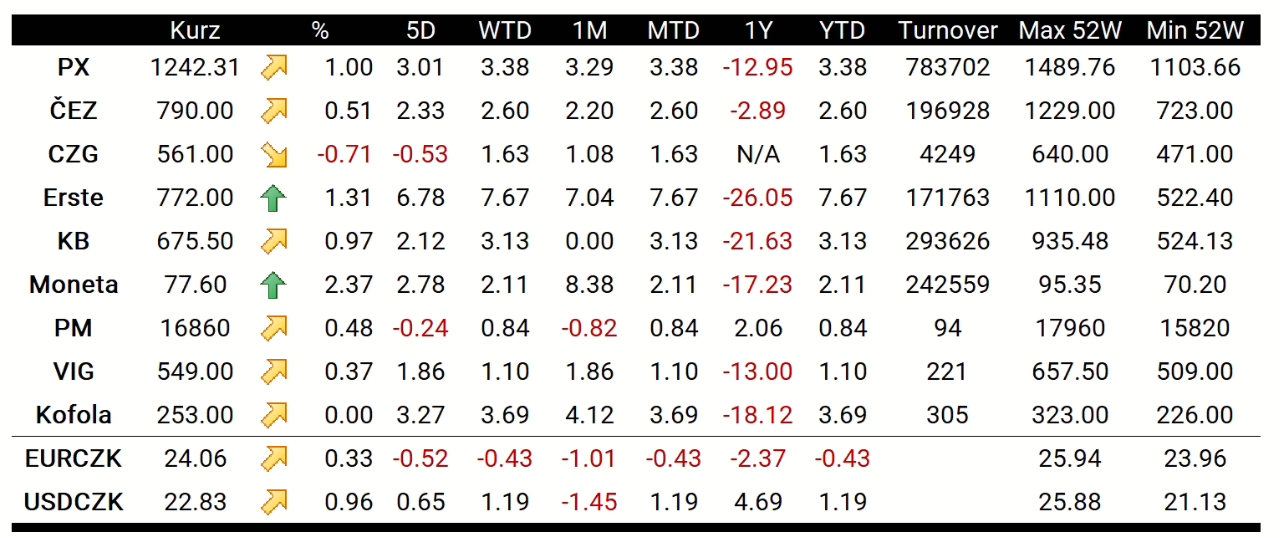The height and width of the screenshot is (538, 1280).
Task: Click the Turnover column header
Action: click(x=947, y=31)
